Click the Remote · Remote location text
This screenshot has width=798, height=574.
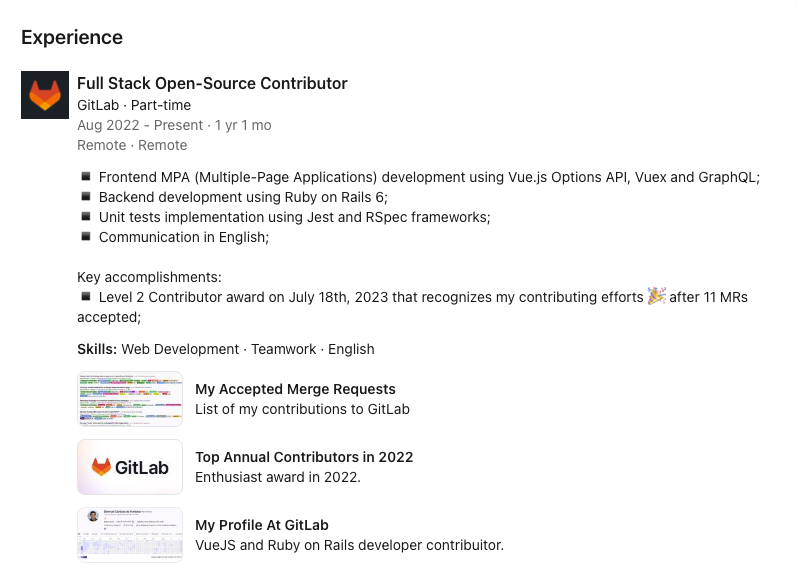pyautogui.click(x=132, y=145)
